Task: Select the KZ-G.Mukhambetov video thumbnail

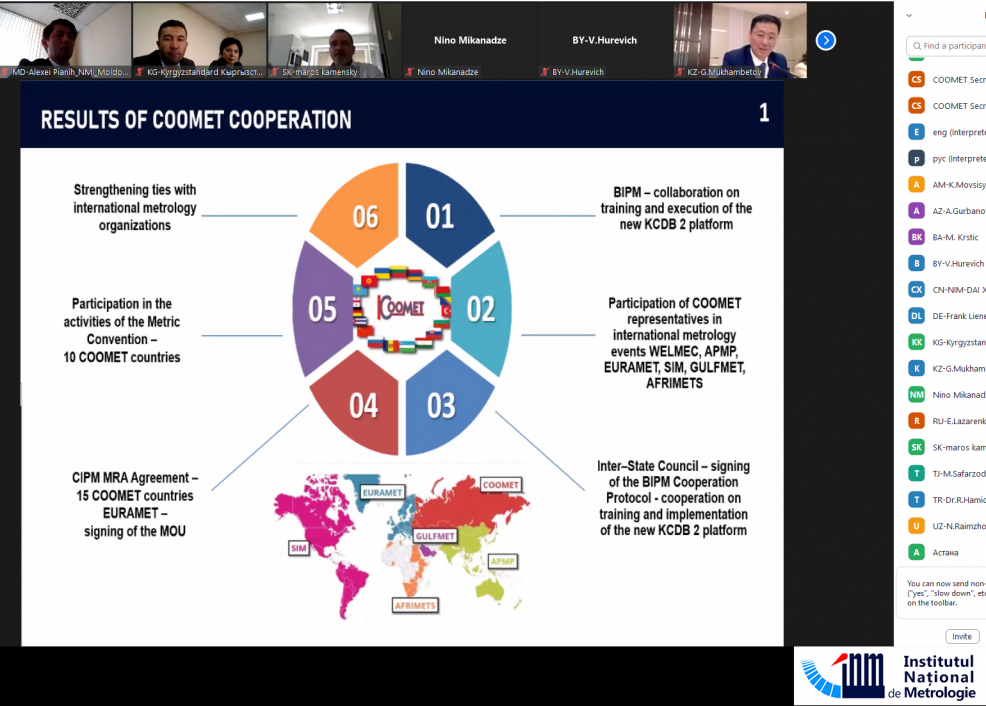Action: tap(739, 40)
